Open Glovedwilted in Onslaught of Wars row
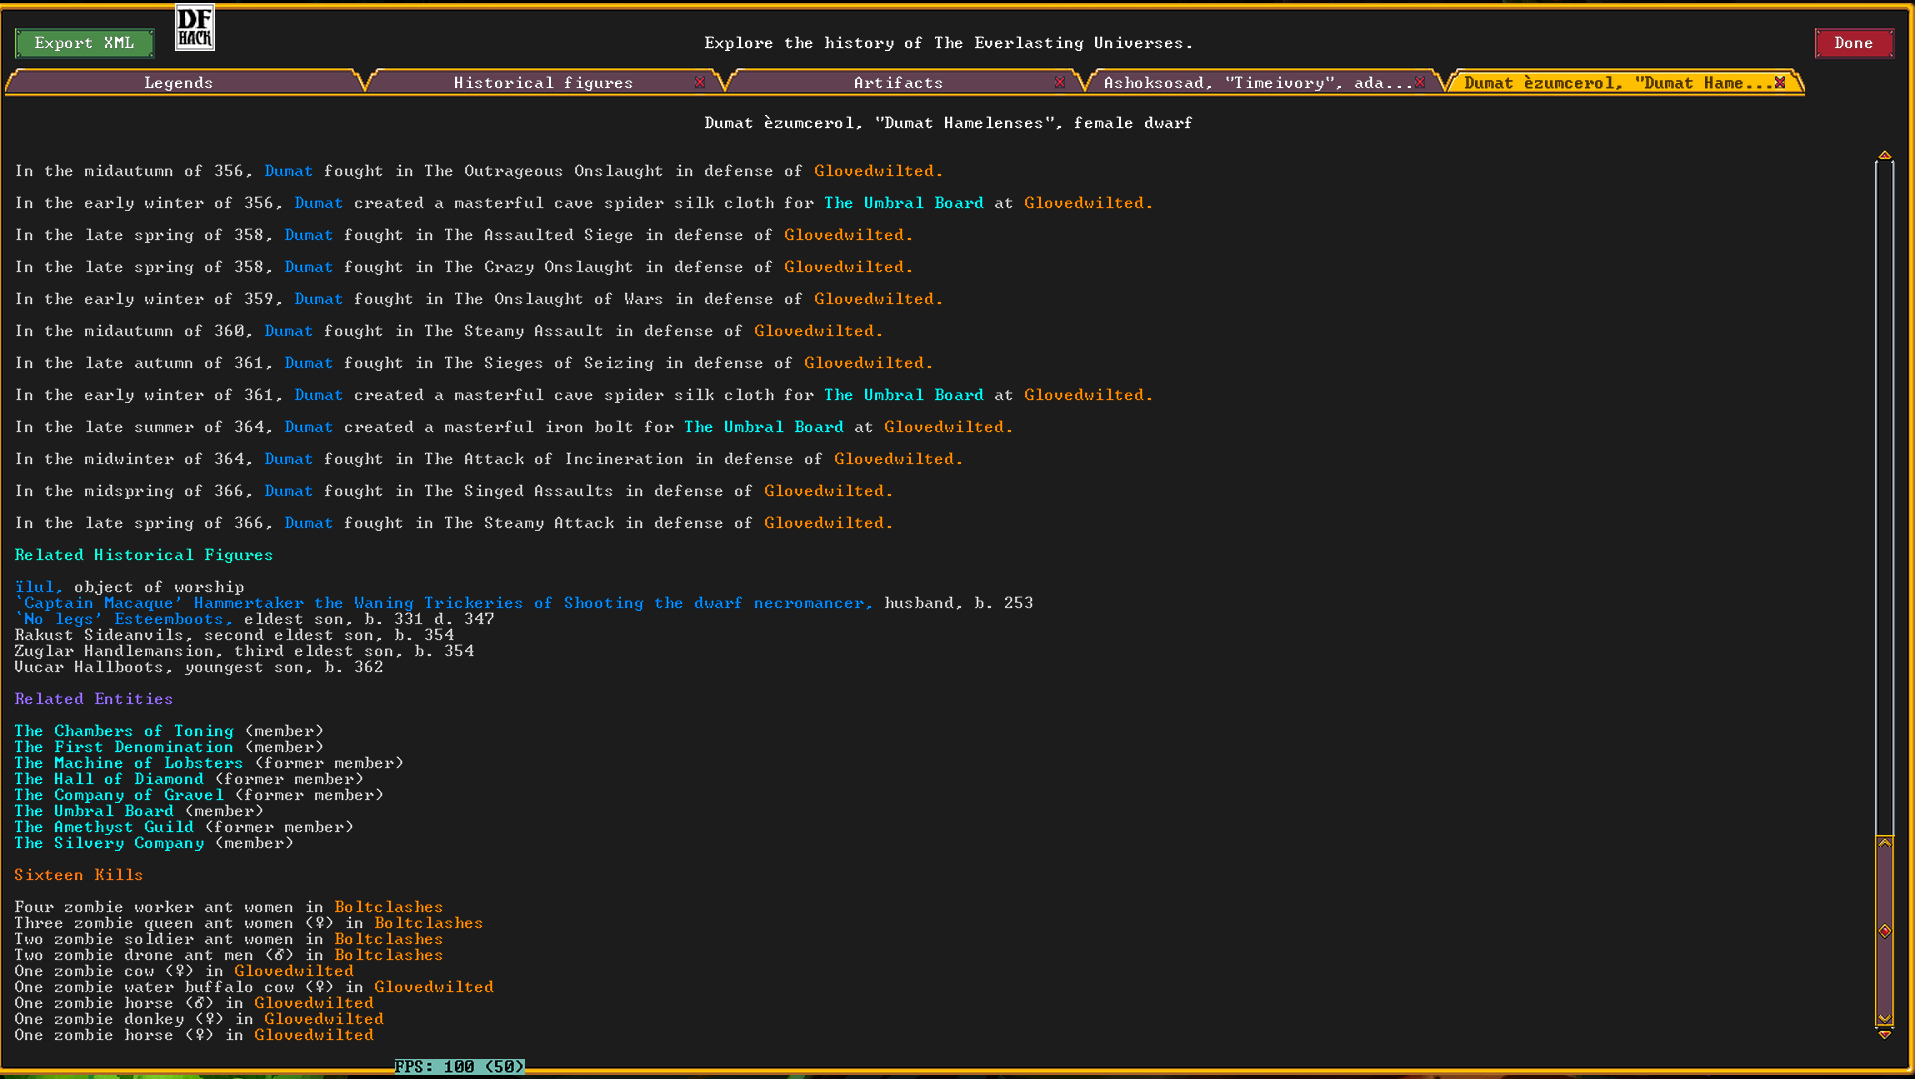 pos(878,299)
